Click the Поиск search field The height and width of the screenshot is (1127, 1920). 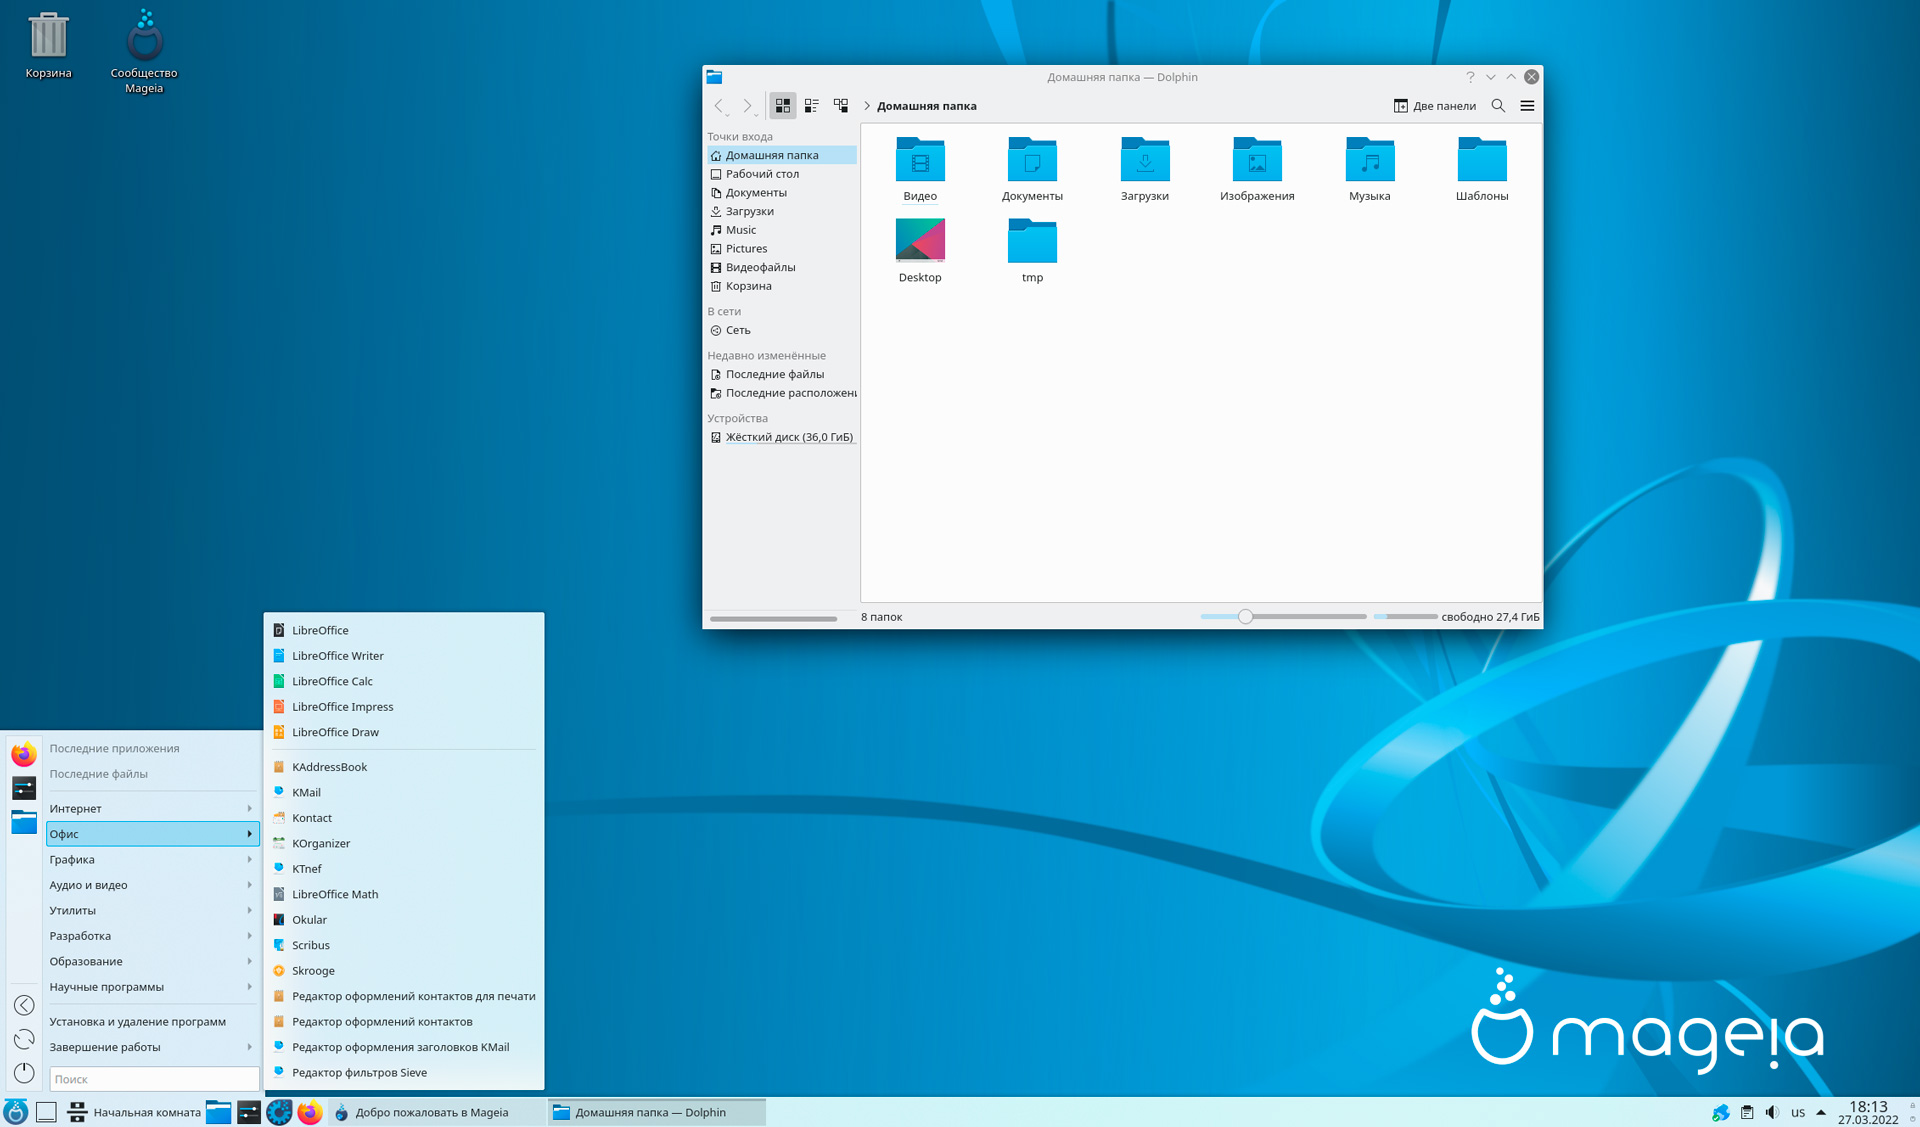(153, 1079)
